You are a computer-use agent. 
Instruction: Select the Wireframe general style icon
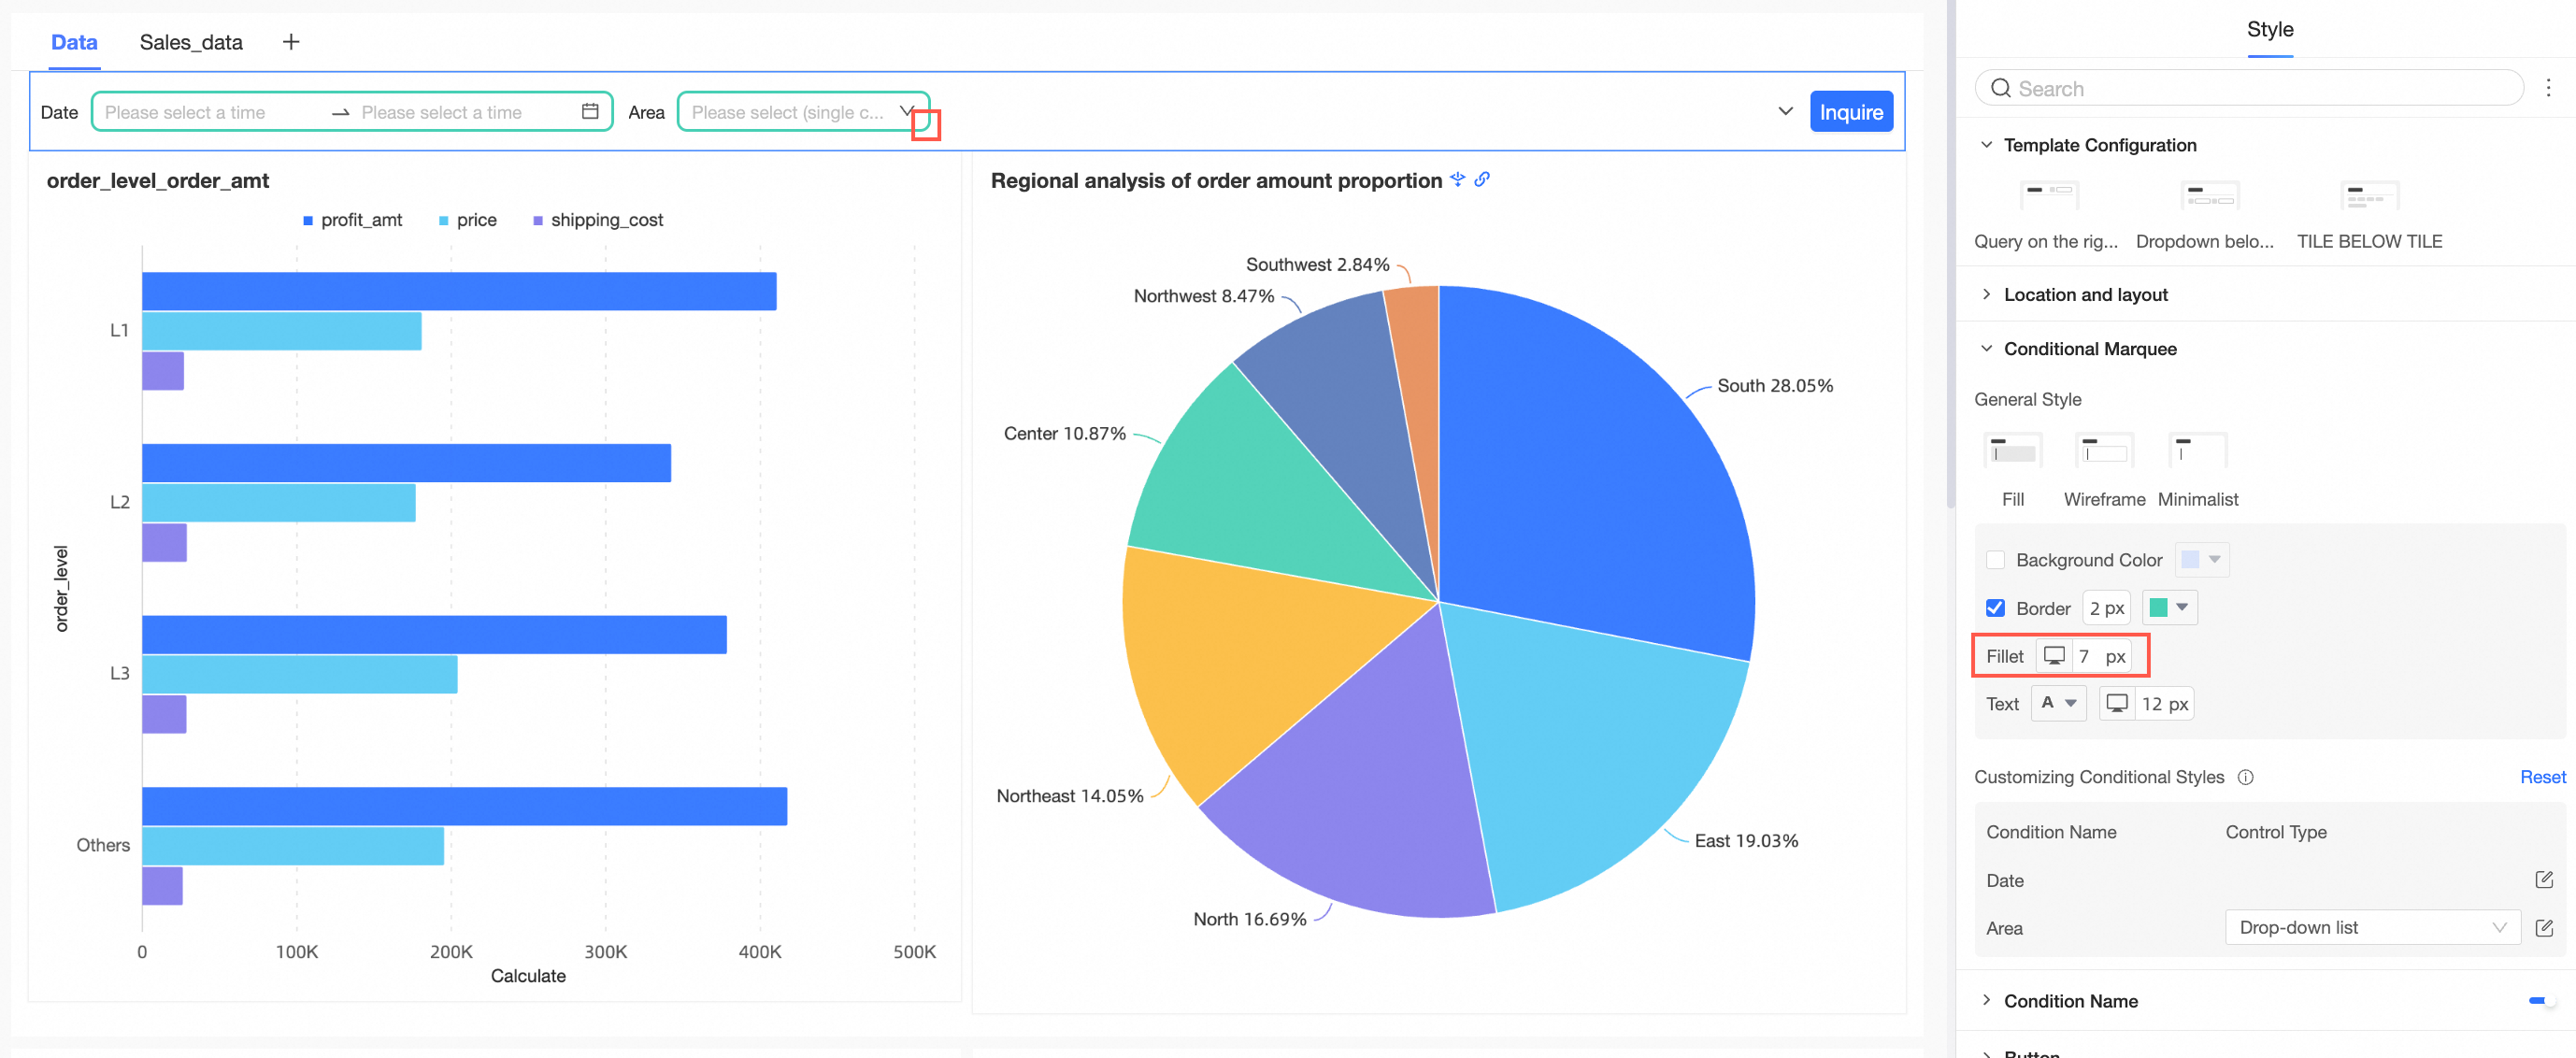point(2103,452)
